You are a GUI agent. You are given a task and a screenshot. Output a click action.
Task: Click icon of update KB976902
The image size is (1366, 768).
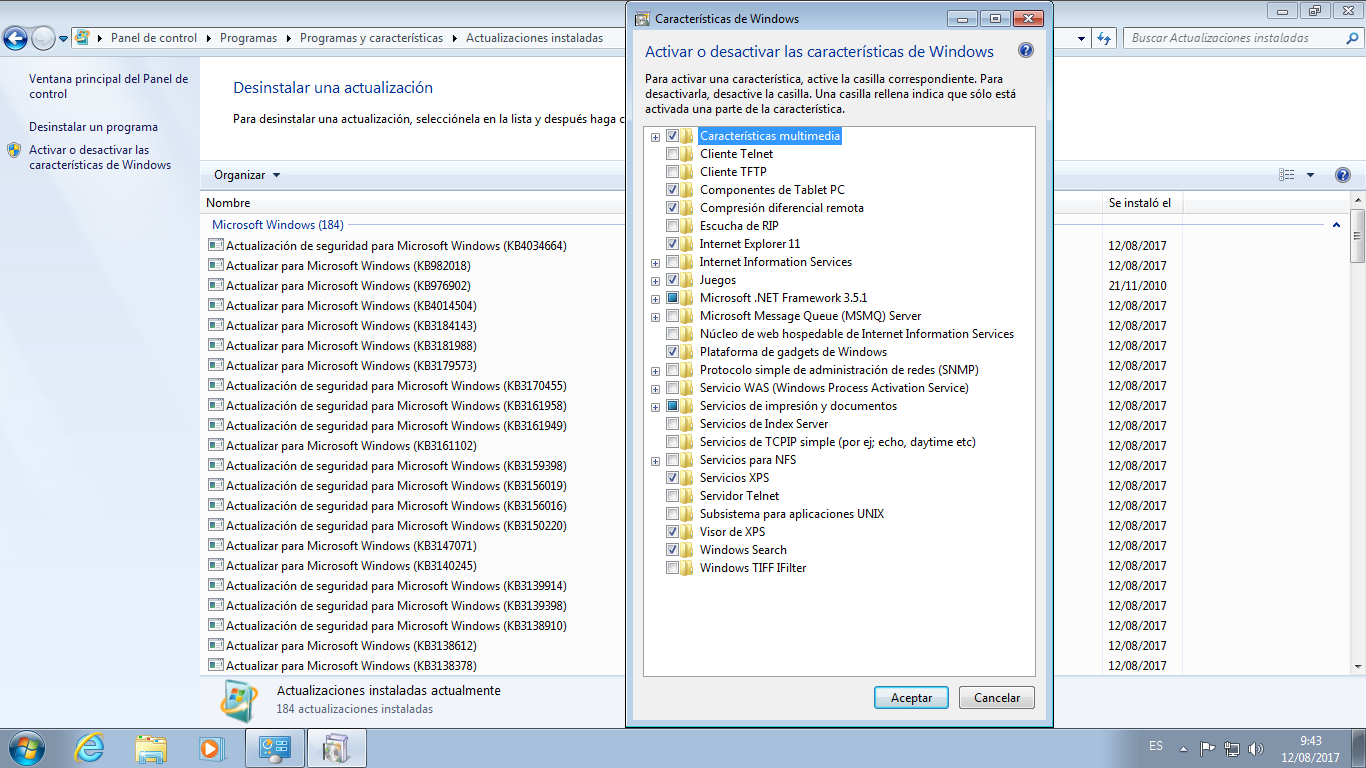pos(215,285)
